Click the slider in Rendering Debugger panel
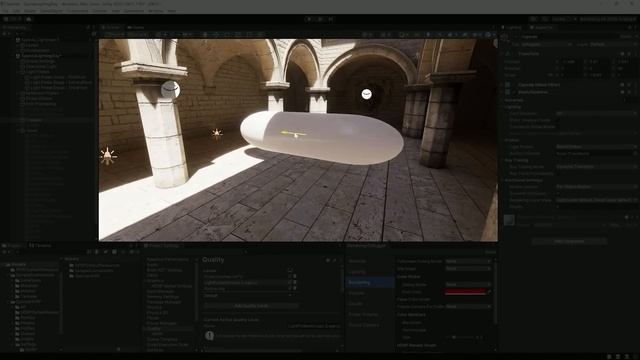Image resolution: width=640 pixels, height=360 pixels. click(x=461, y=338)
